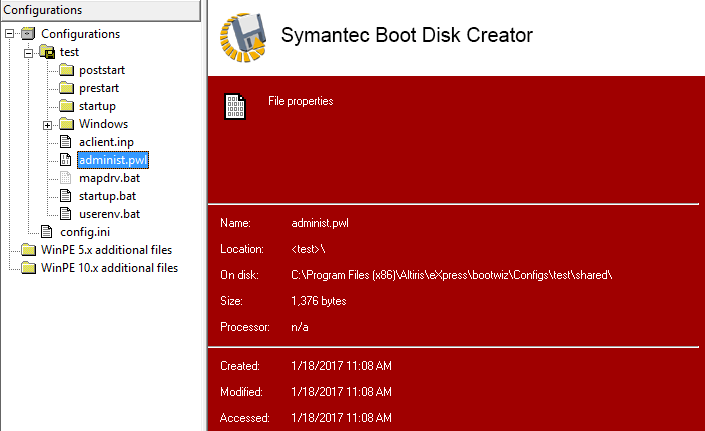Screen dimensions: 705x431
Task: Click the aclient.inp file icon
Action: pyautogui.click(x=67, y=142)
